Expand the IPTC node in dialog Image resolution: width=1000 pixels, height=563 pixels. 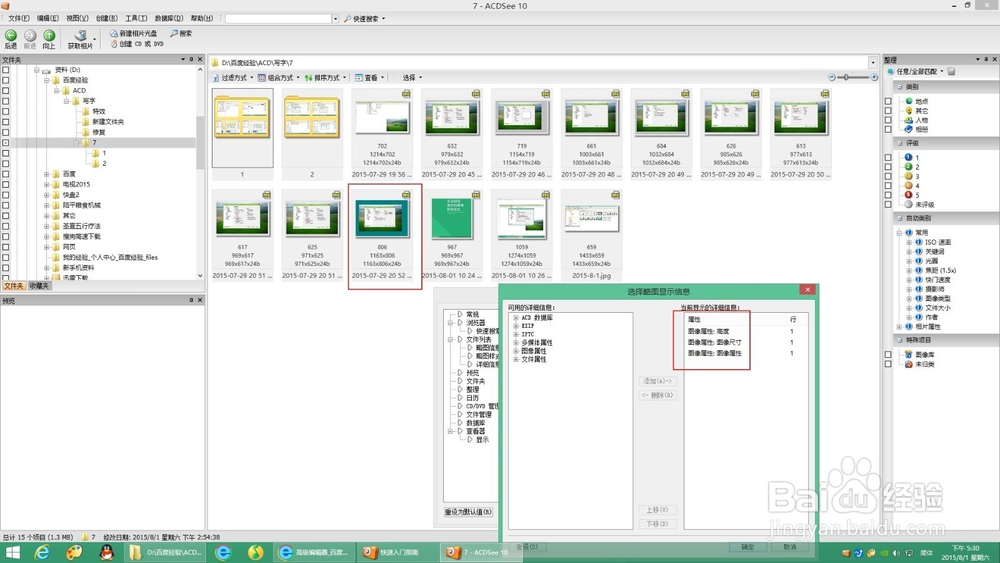click(x=516, y=334)
